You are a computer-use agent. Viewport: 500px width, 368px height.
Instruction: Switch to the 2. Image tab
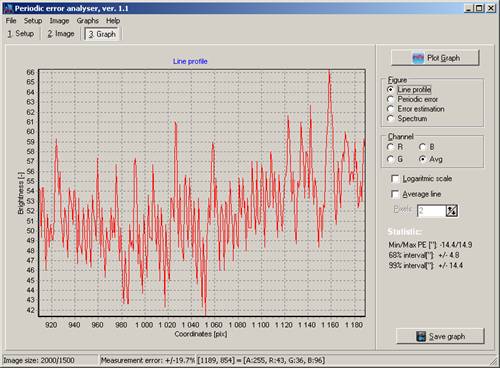coord(61,34)
